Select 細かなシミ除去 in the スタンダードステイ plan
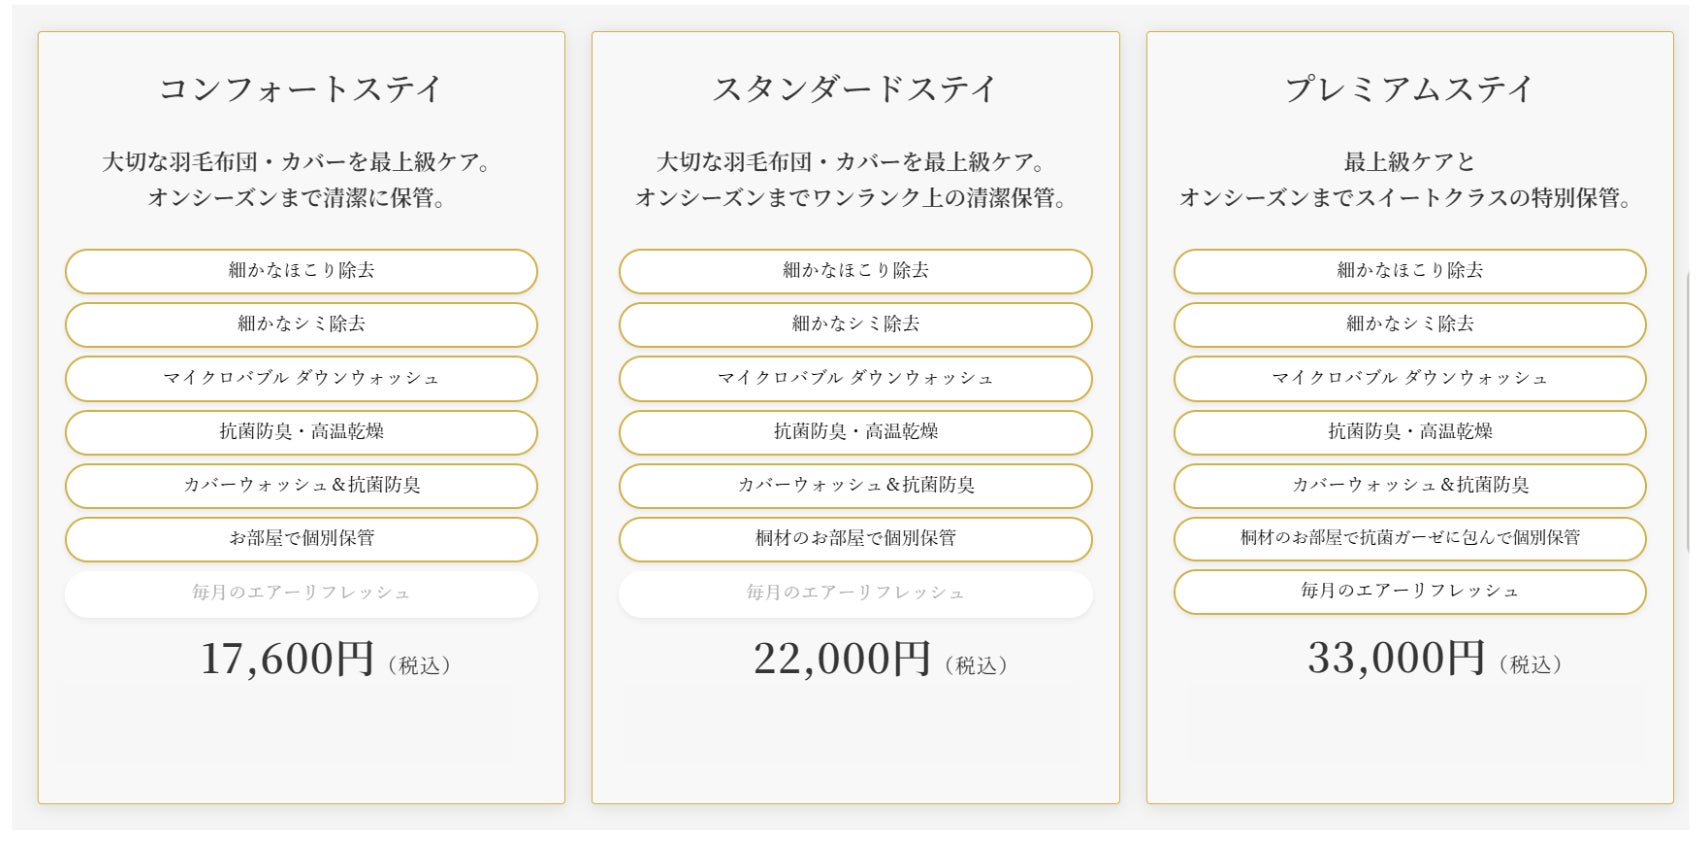This screenshot has height=849, width=1698. (855, 324)
